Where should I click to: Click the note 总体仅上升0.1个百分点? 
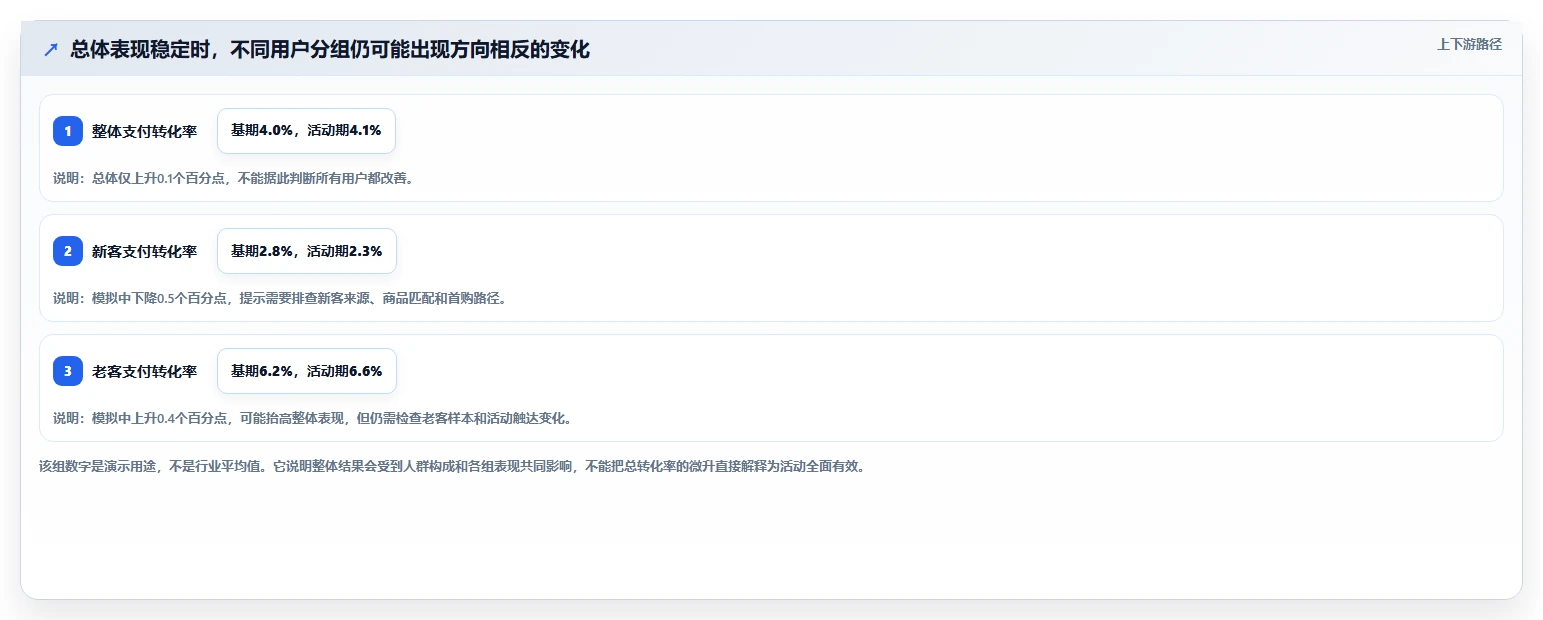pyautogui.click(x=159, y=179)
